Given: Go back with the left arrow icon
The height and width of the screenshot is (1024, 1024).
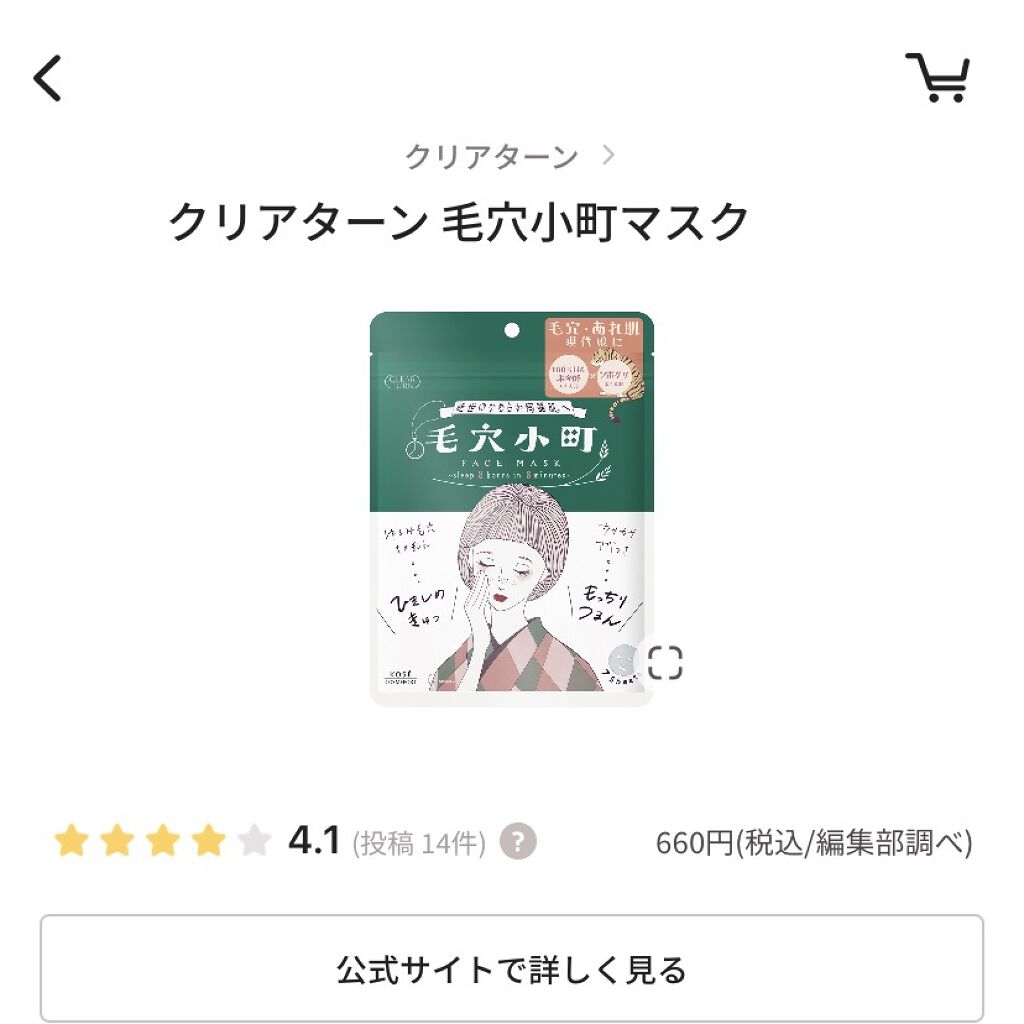Looking at the screenshot, I should click(x=48, y=78).
